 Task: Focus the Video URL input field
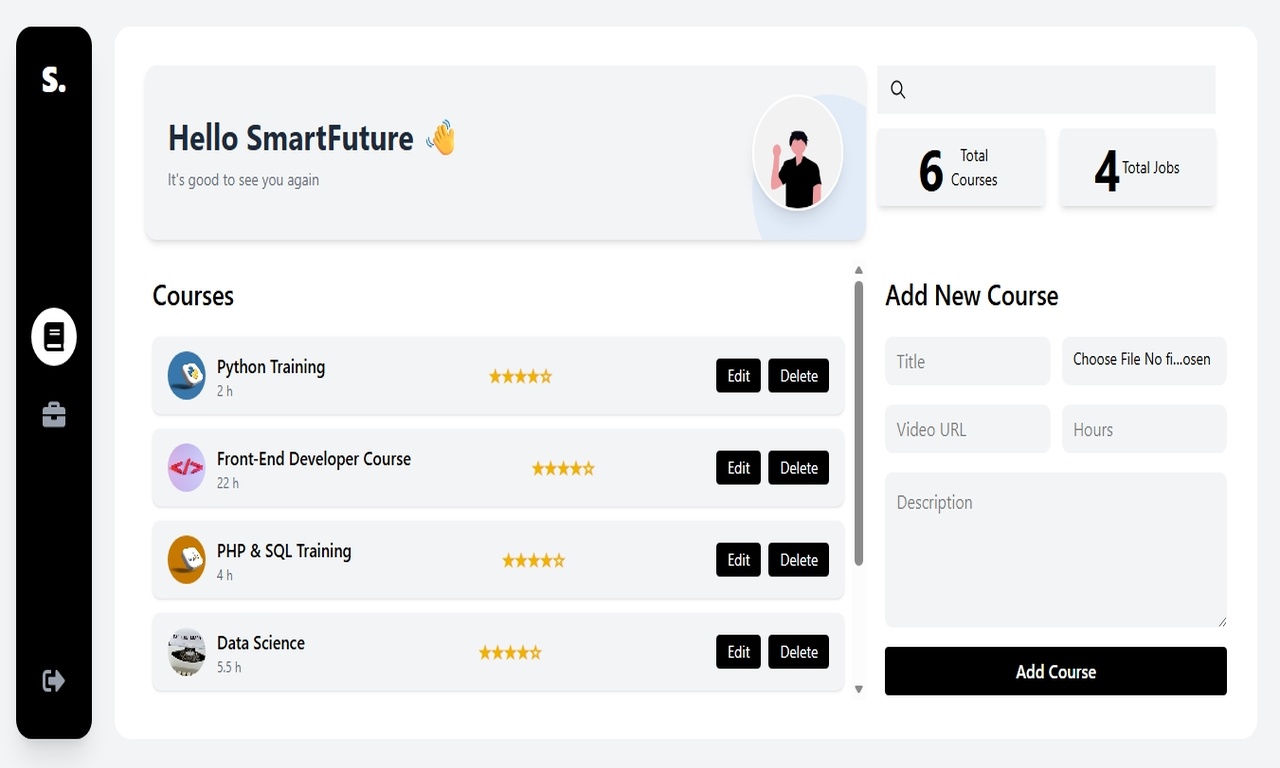coord(967,429)
